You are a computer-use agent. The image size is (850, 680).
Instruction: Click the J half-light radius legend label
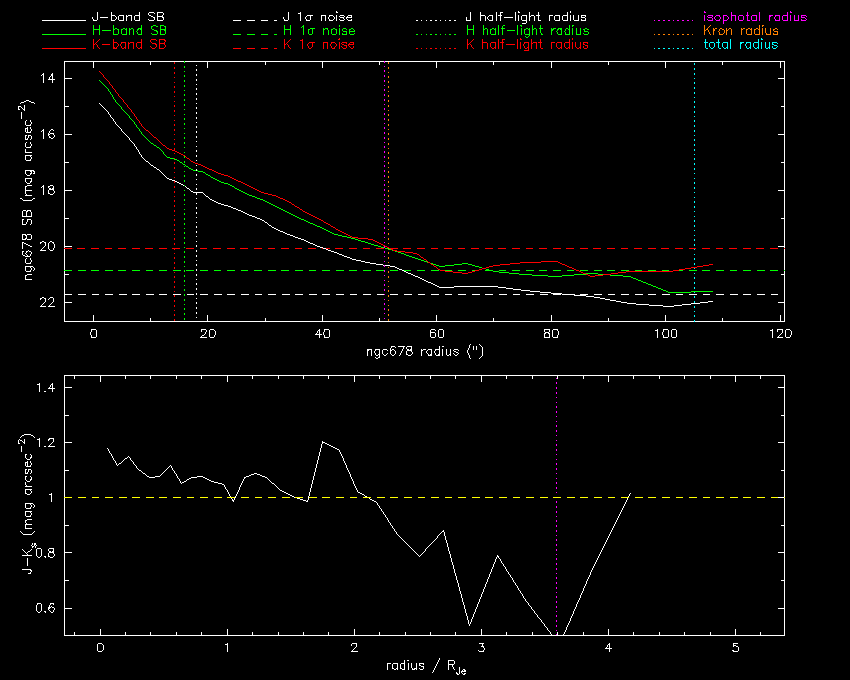pyautogui.click(x=526, y=18)
